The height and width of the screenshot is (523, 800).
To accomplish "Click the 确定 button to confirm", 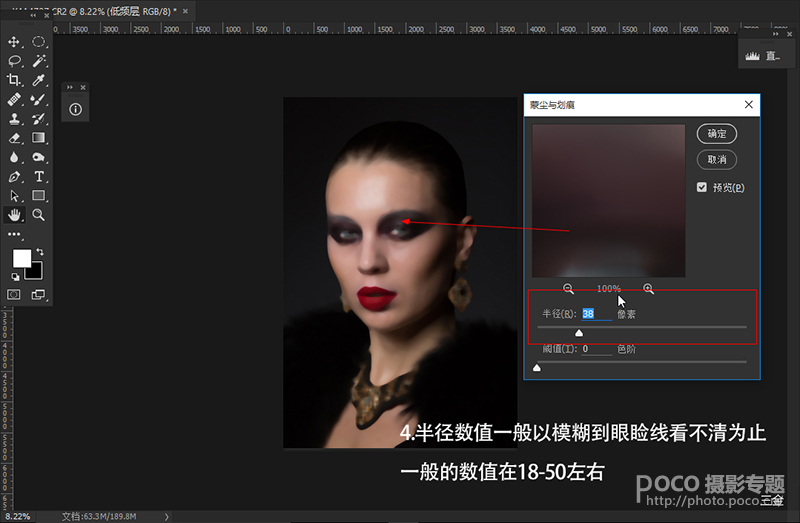I will coord(716,133).
